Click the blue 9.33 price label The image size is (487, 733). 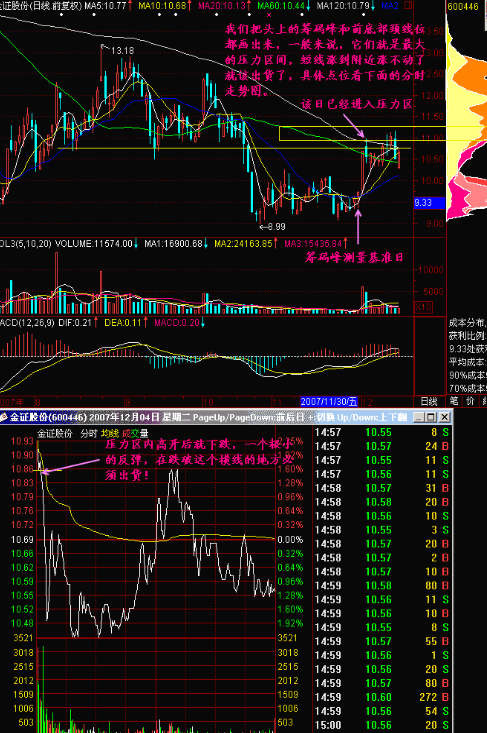click(x=429, y=203)
